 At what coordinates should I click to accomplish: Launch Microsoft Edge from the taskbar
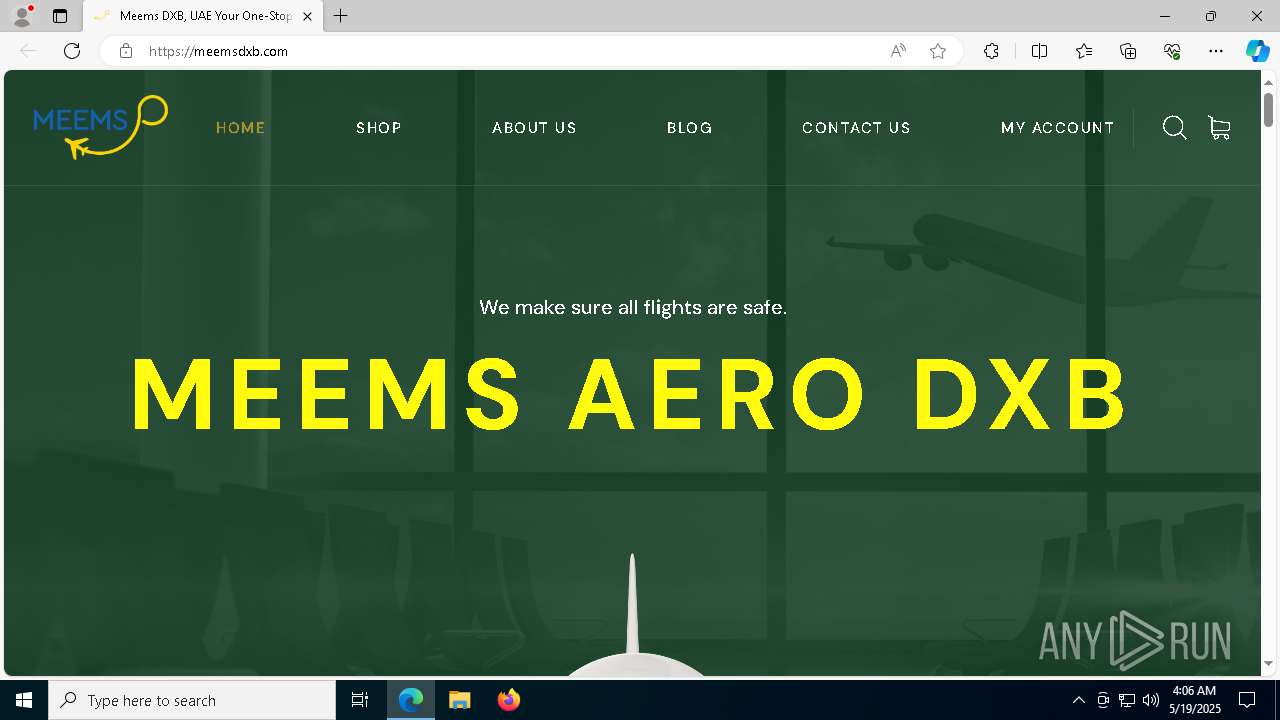click(x=411, y=700)
